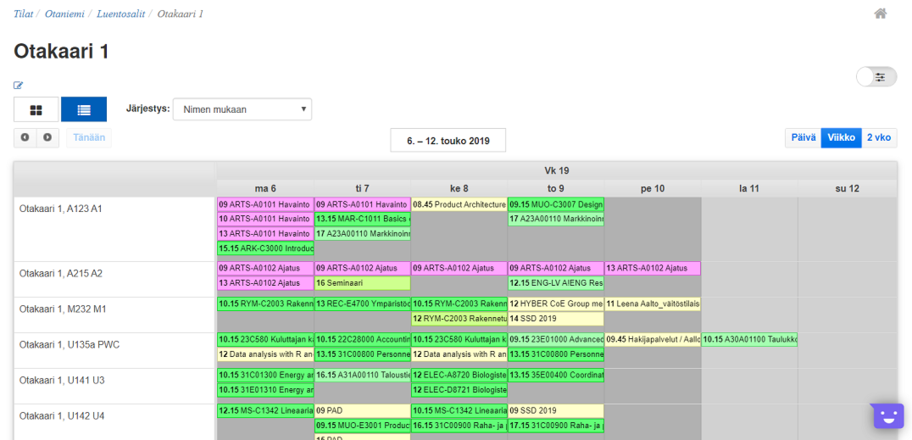Navigate to Otaniemi breadcrumb

(x=63, y=14)
